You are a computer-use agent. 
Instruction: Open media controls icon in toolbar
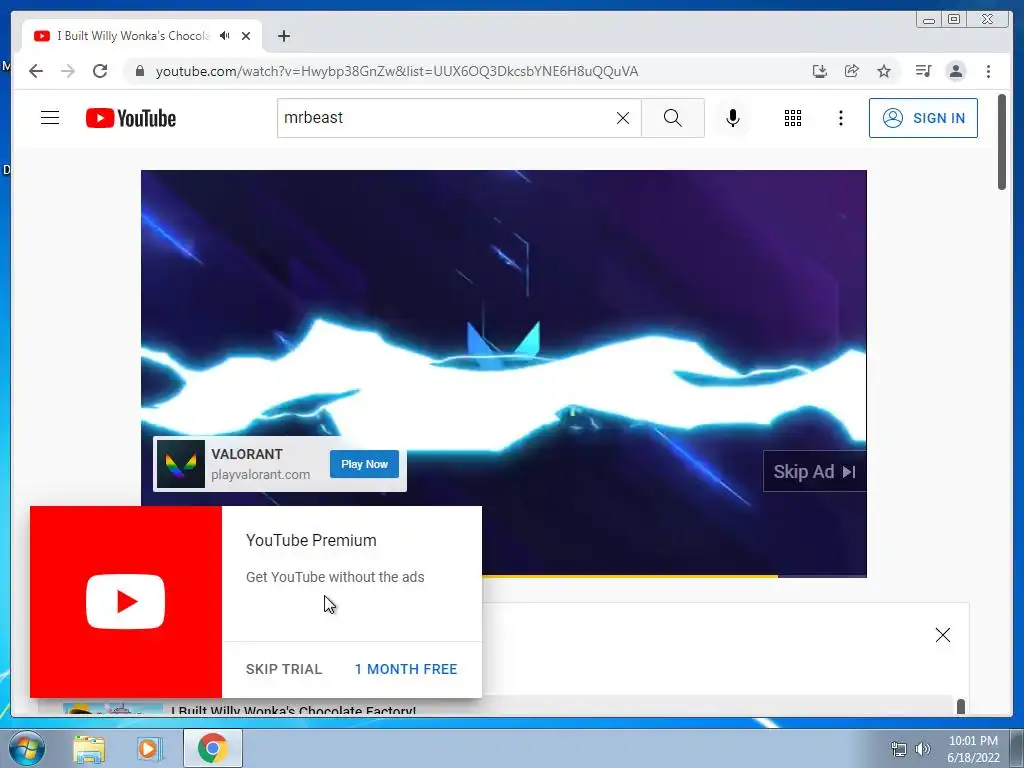click(x=923, y=71)
